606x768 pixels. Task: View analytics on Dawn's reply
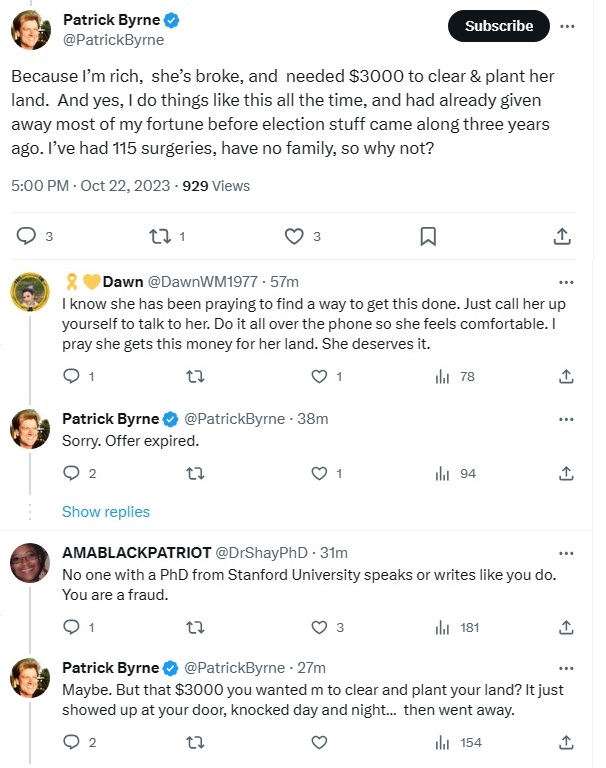click(x=455, y=376)
